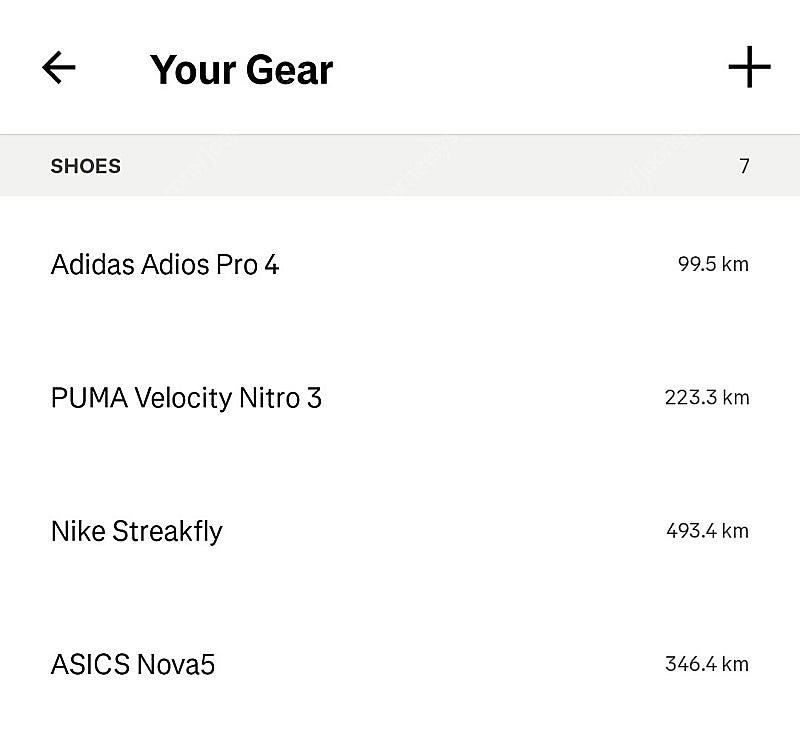Choose the ASICS Nova5 shoe entry
The height and width of the screenshot is (731, 800).
[x=400, y=664]
